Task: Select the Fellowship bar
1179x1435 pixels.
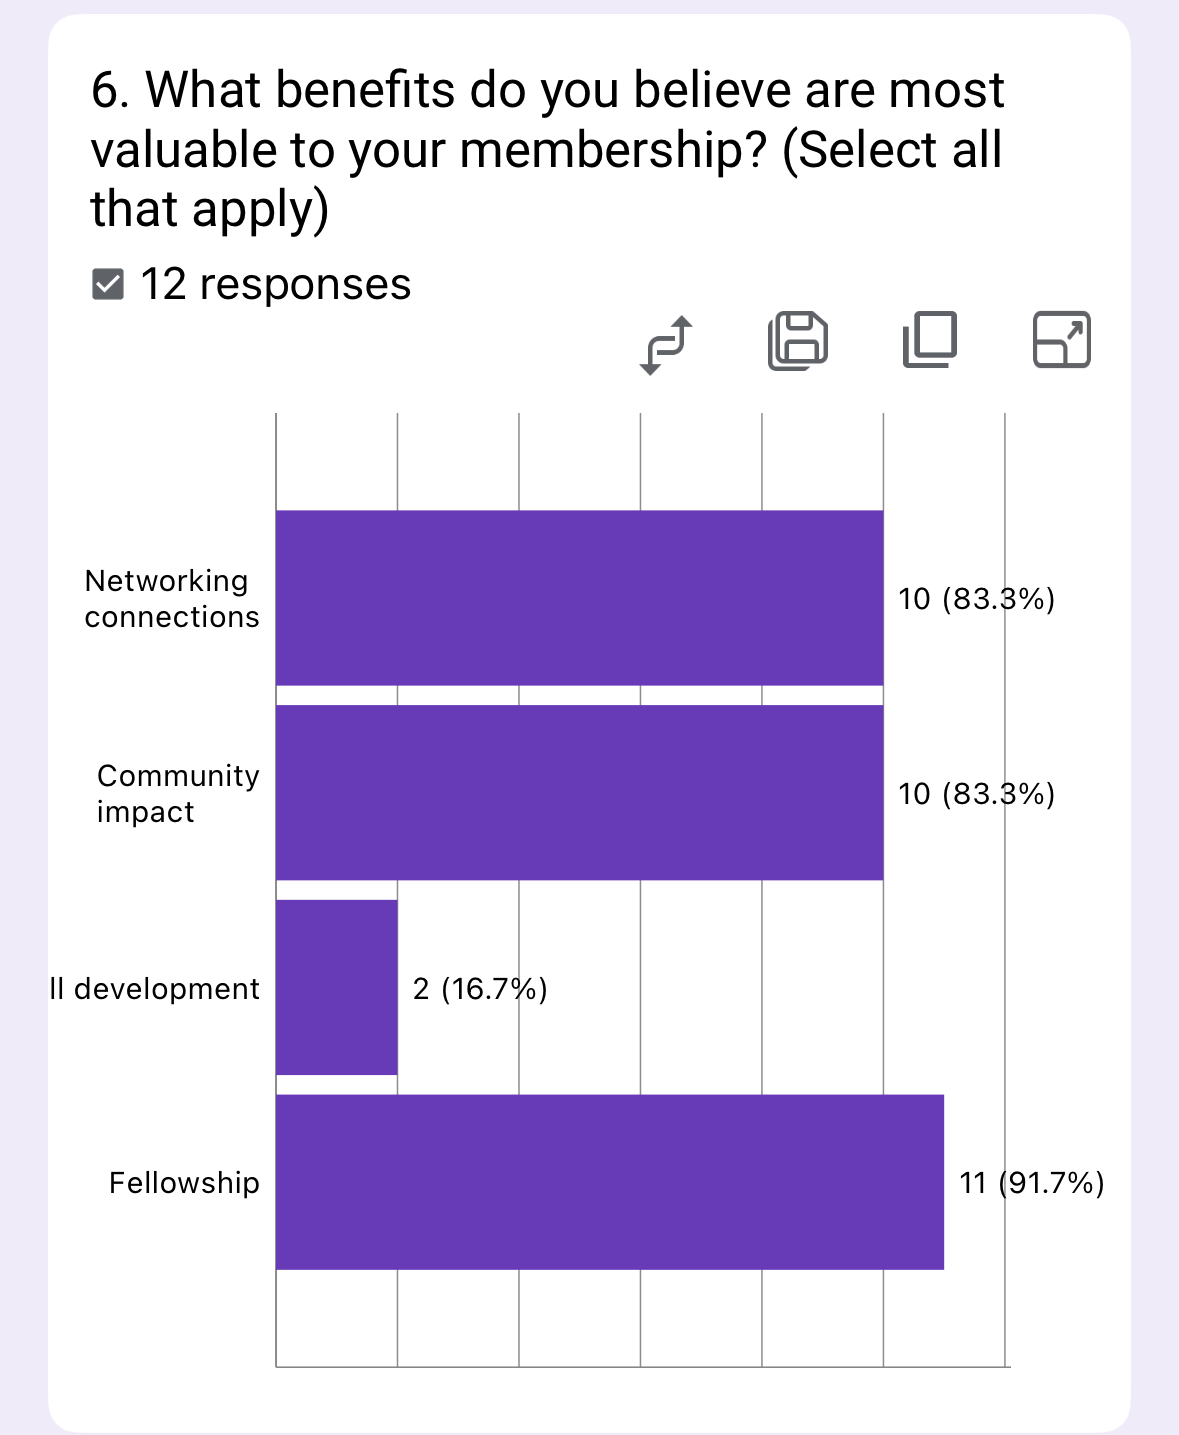Action: [609, 1182]
